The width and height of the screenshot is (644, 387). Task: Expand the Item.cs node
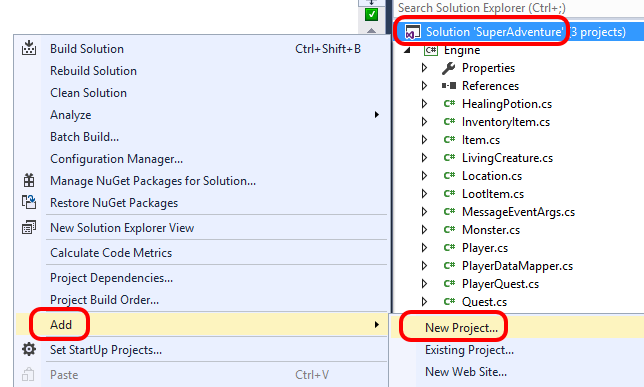(424, 140)
